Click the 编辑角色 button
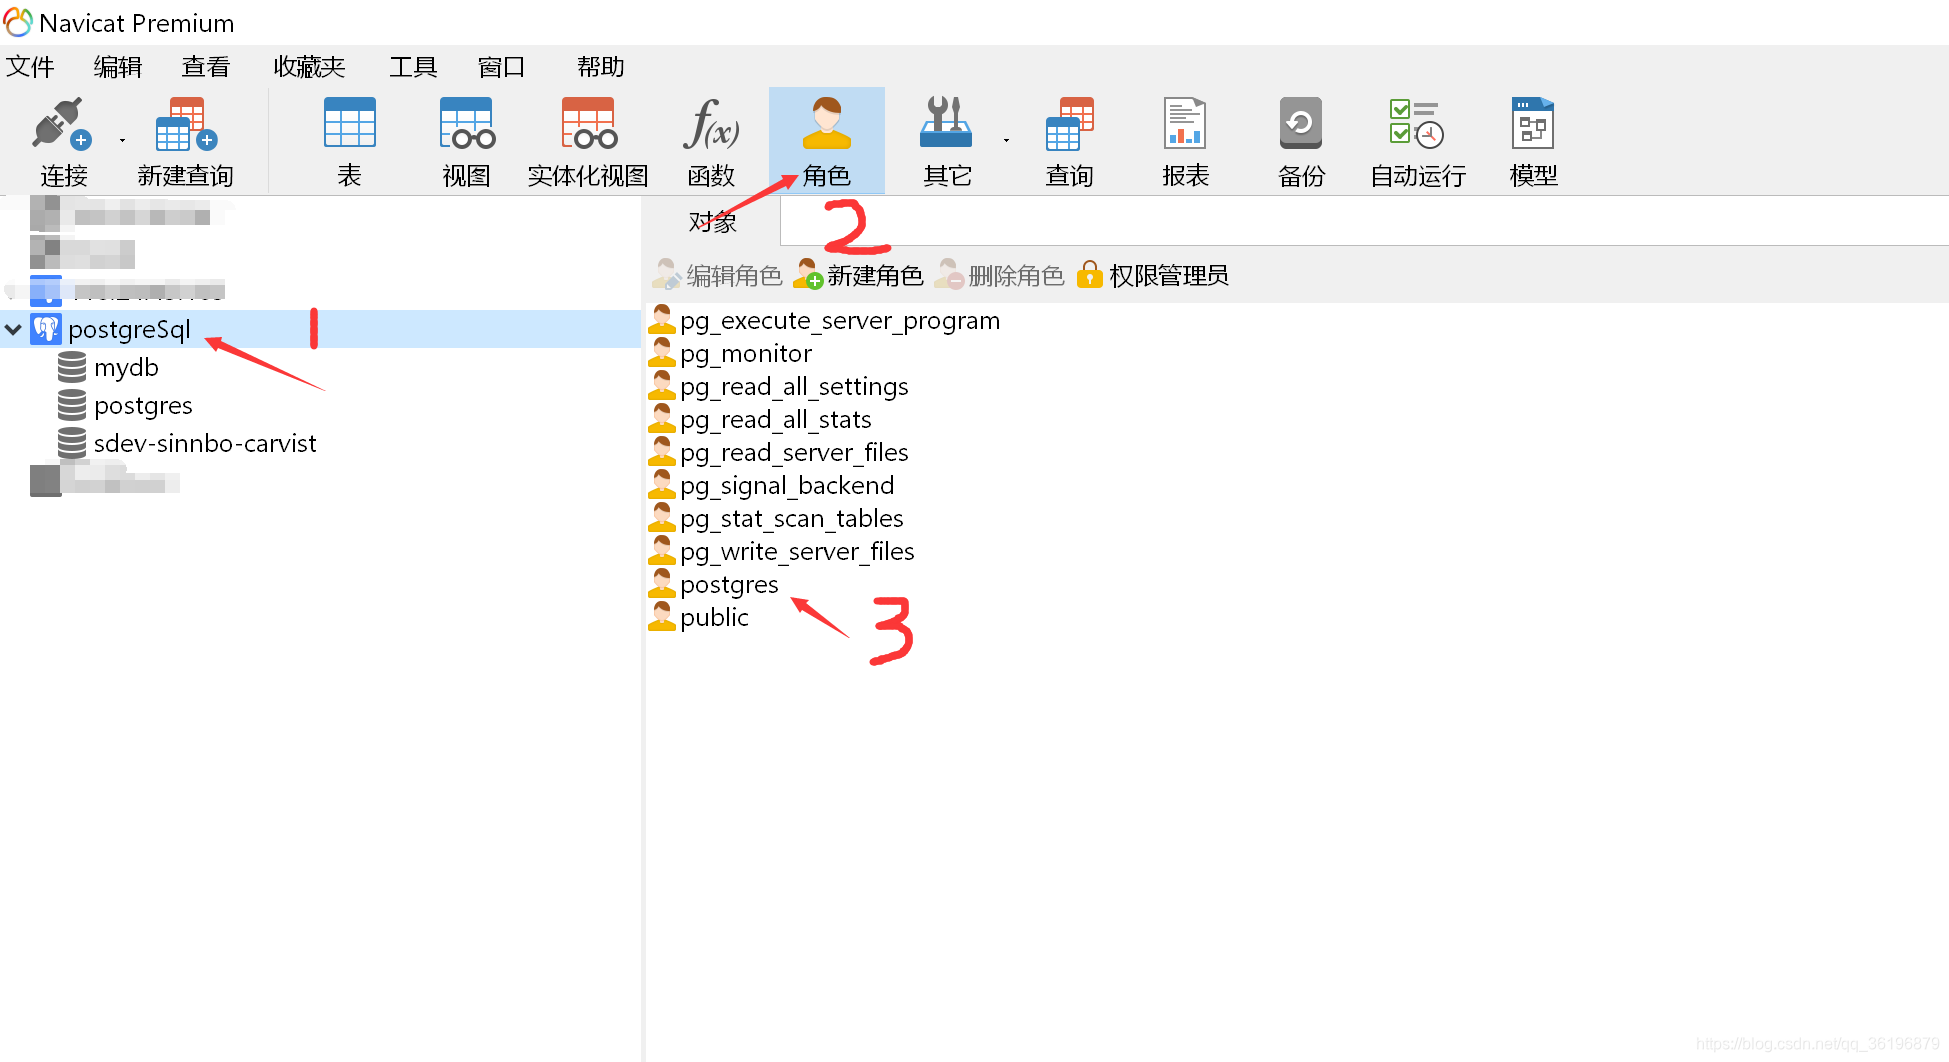Image resolution: width=1949 pixels, height=1062 pixels. pyautogui.click(x=717, y=276)
